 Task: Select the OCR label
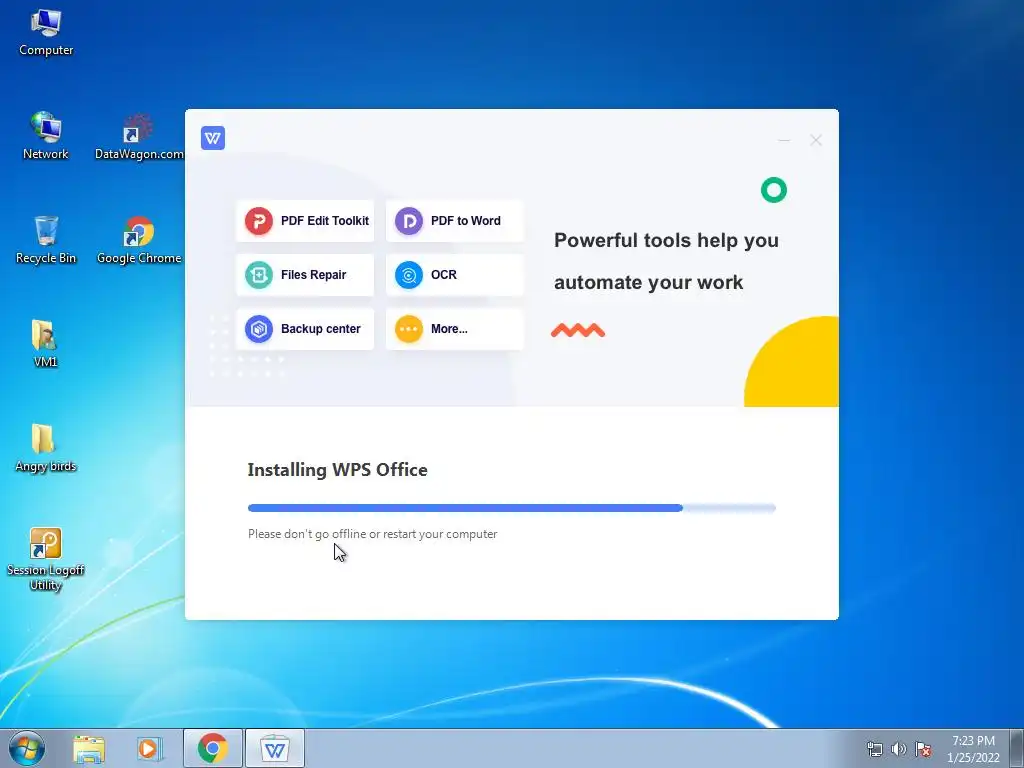click(x=443, y=275)
